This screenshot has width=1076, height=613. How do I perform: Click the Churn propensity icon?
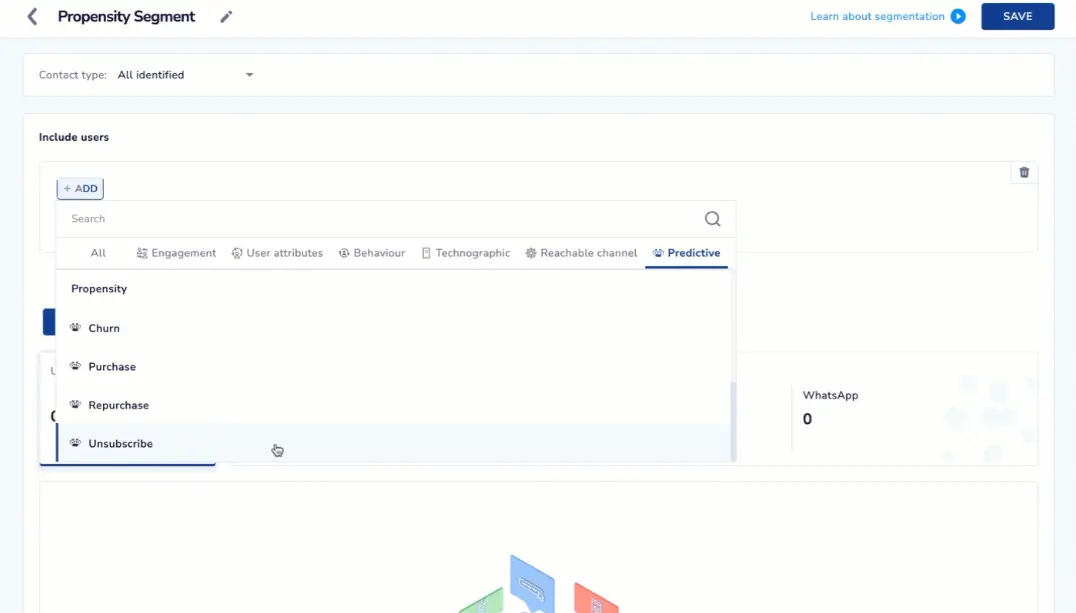(x=75, y=327)
